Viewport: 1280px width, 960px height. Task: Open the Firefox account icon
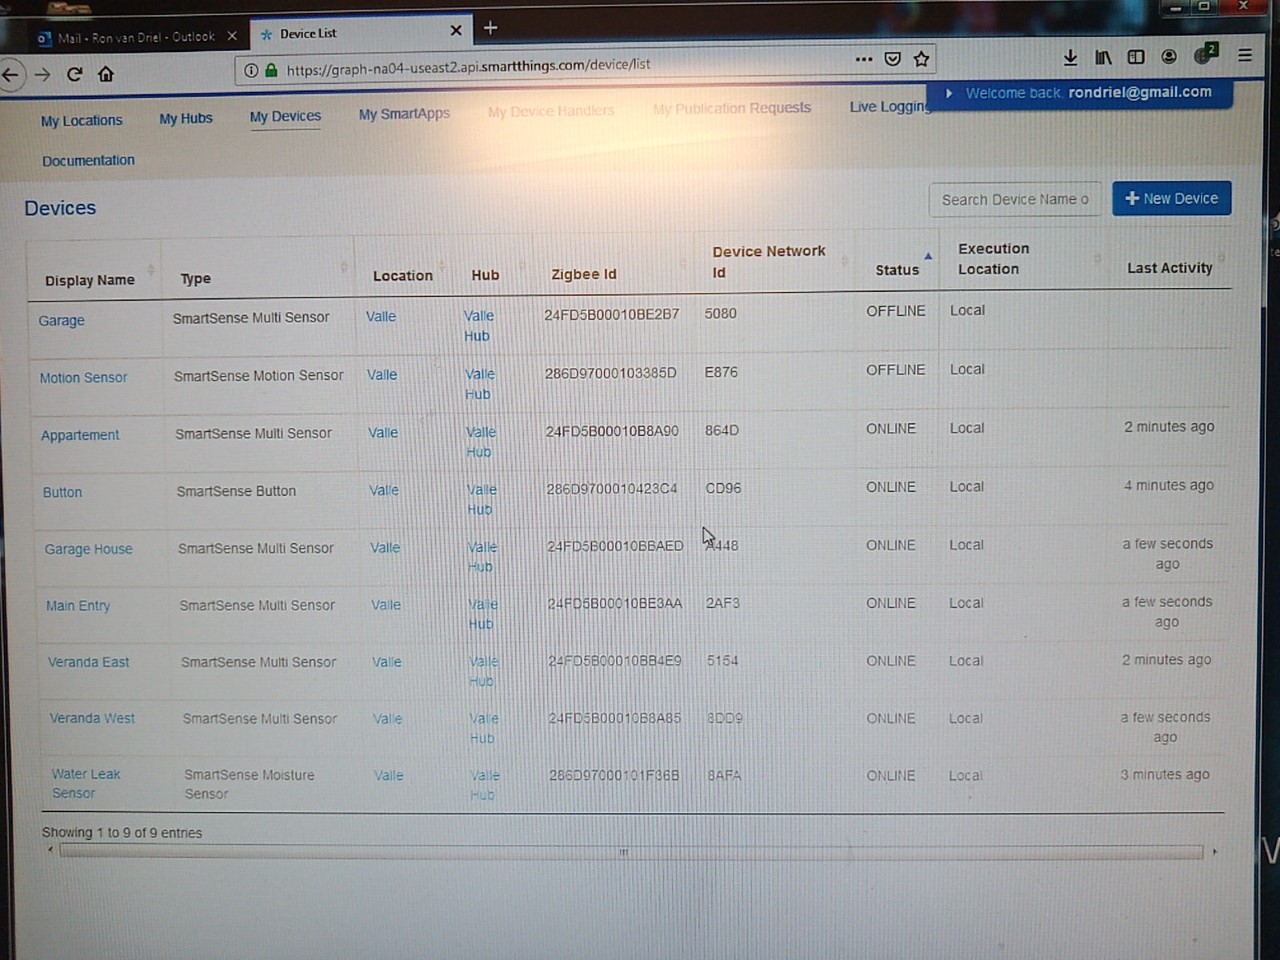[1169, 57]
